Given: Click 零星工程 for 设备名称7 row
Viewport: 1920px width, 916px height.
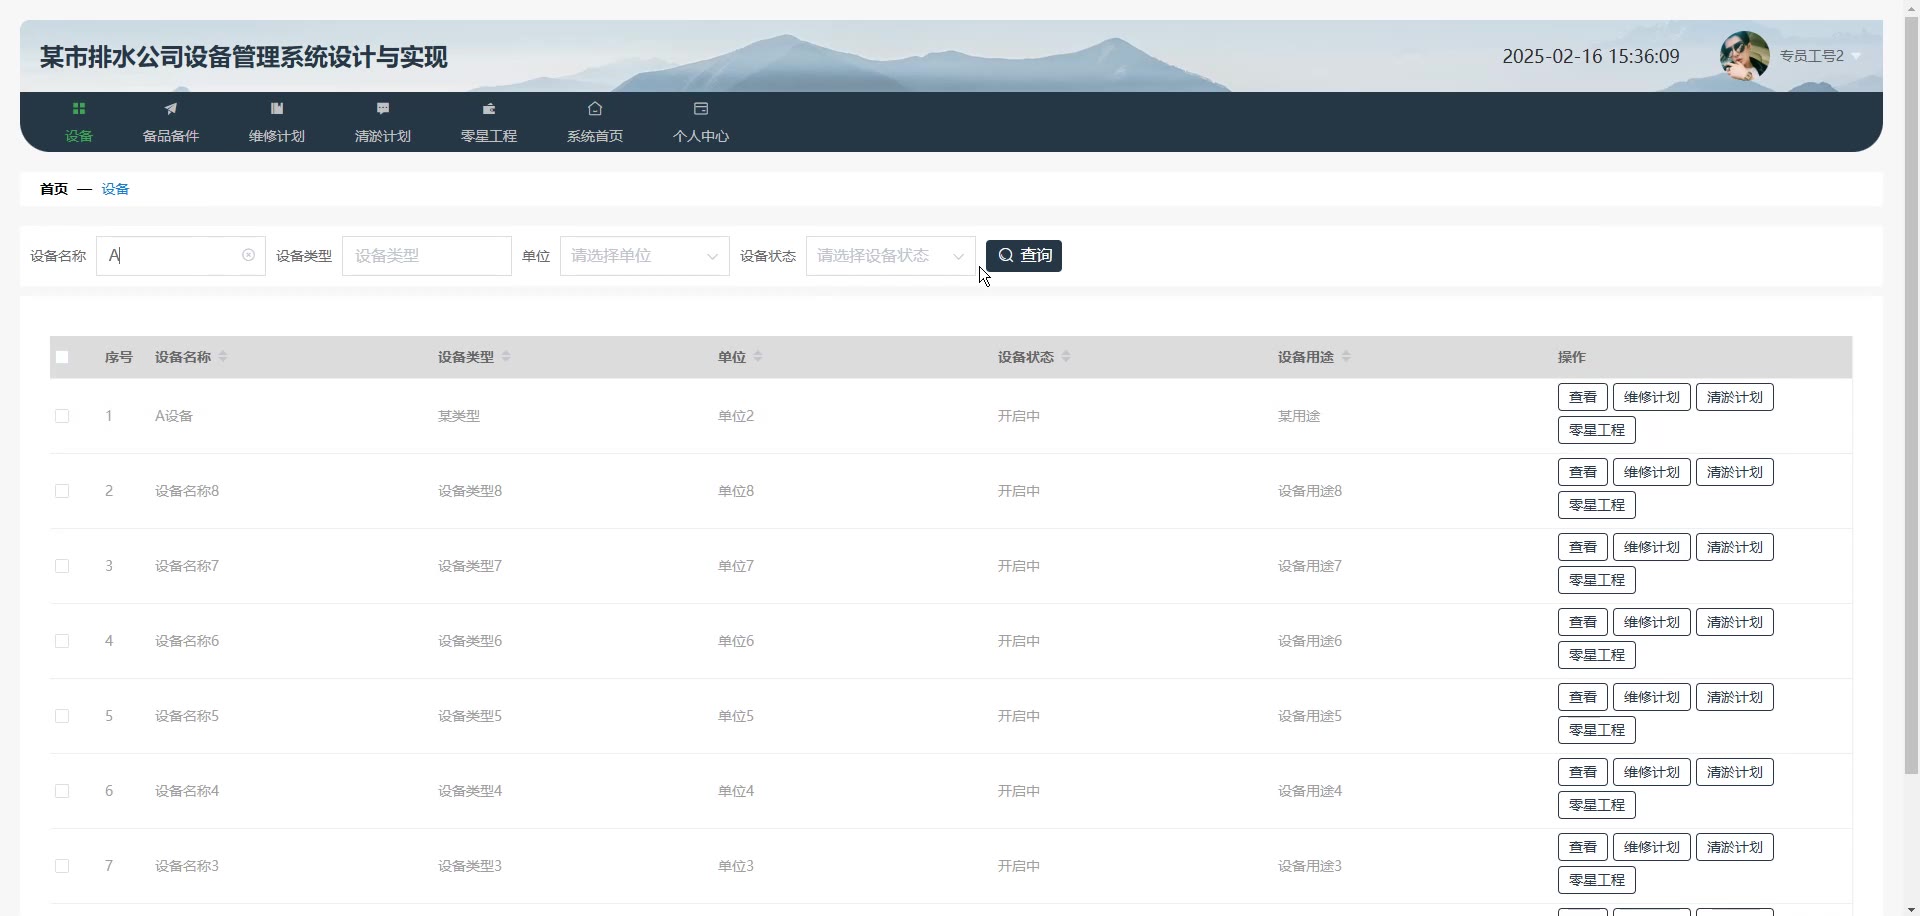Looking at the screenshot, I should pyautogui.click(x=1597, y=580).
